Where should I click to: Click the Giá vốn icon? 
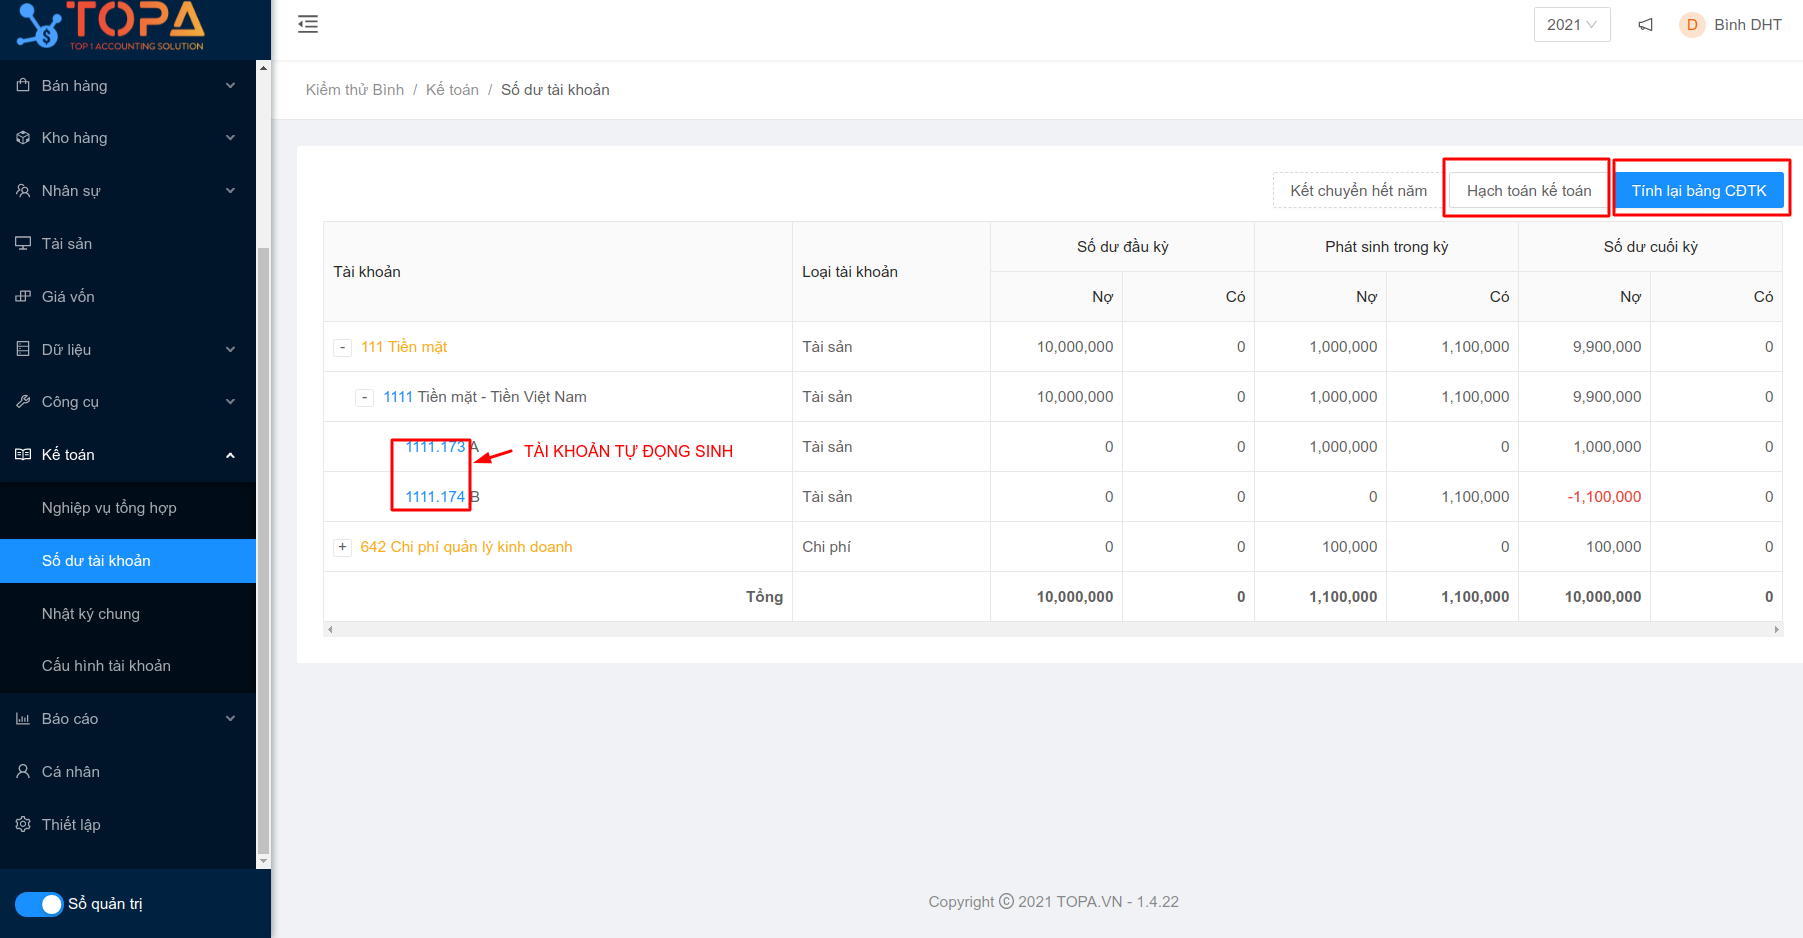click(23, 297)
